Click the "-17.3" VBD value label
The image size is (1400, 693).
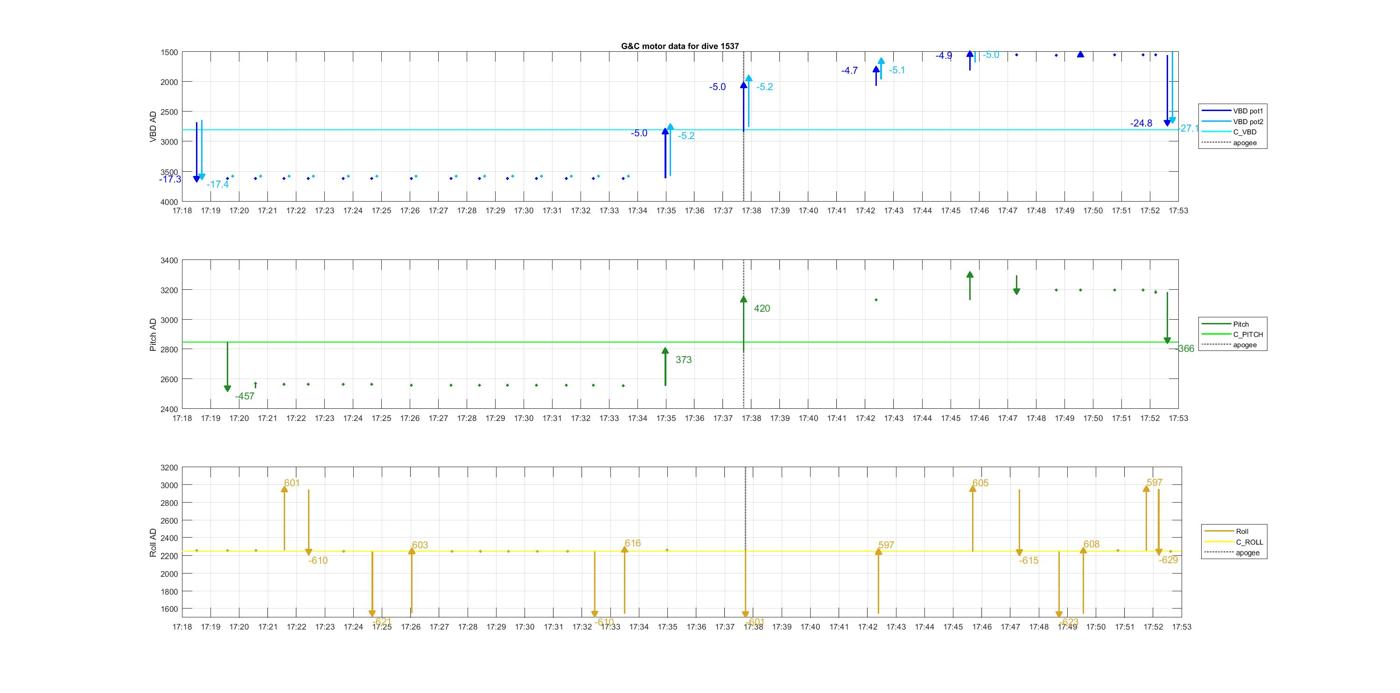(170, 179)
